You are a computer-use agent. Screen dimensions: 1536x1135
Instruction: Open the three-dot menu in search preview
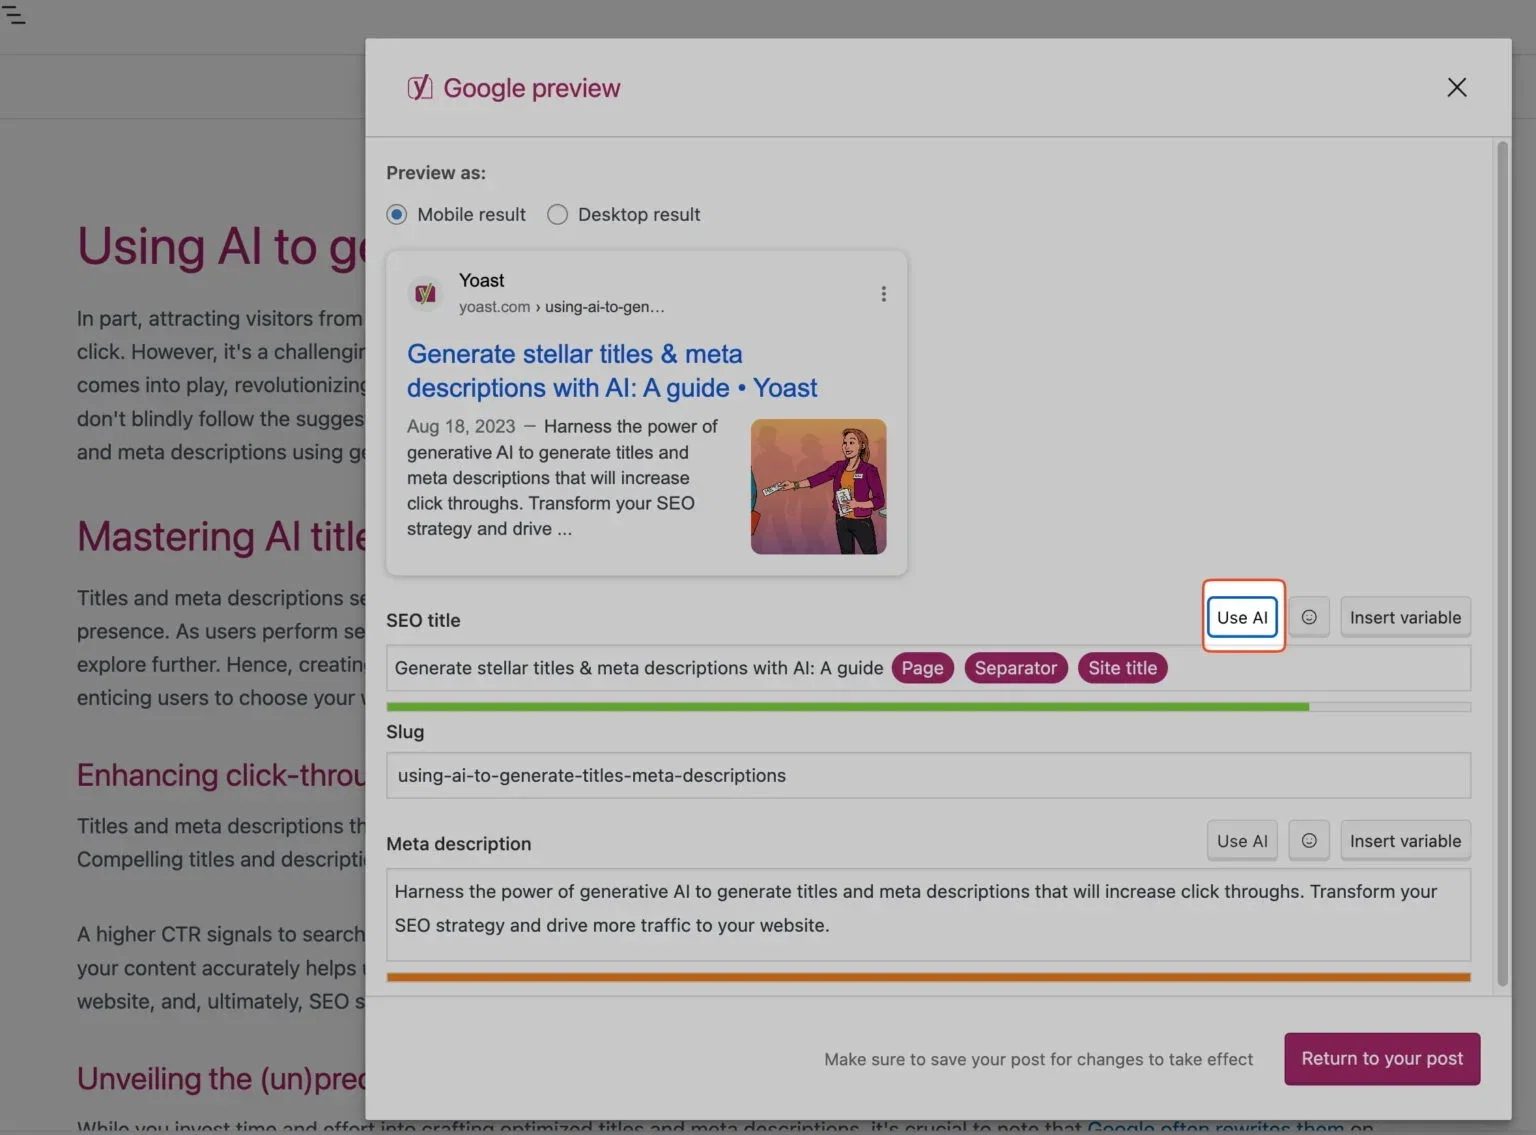(x=883, y=294)
